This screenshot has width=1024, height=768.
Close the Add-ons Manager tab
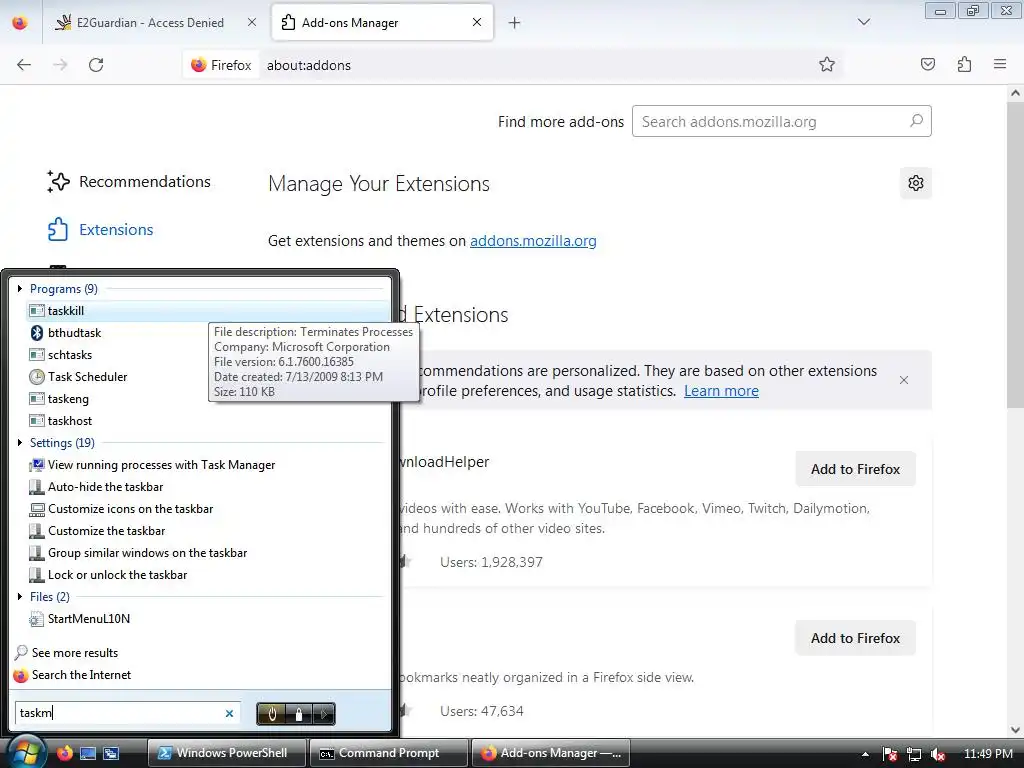(x=477, y=22)
